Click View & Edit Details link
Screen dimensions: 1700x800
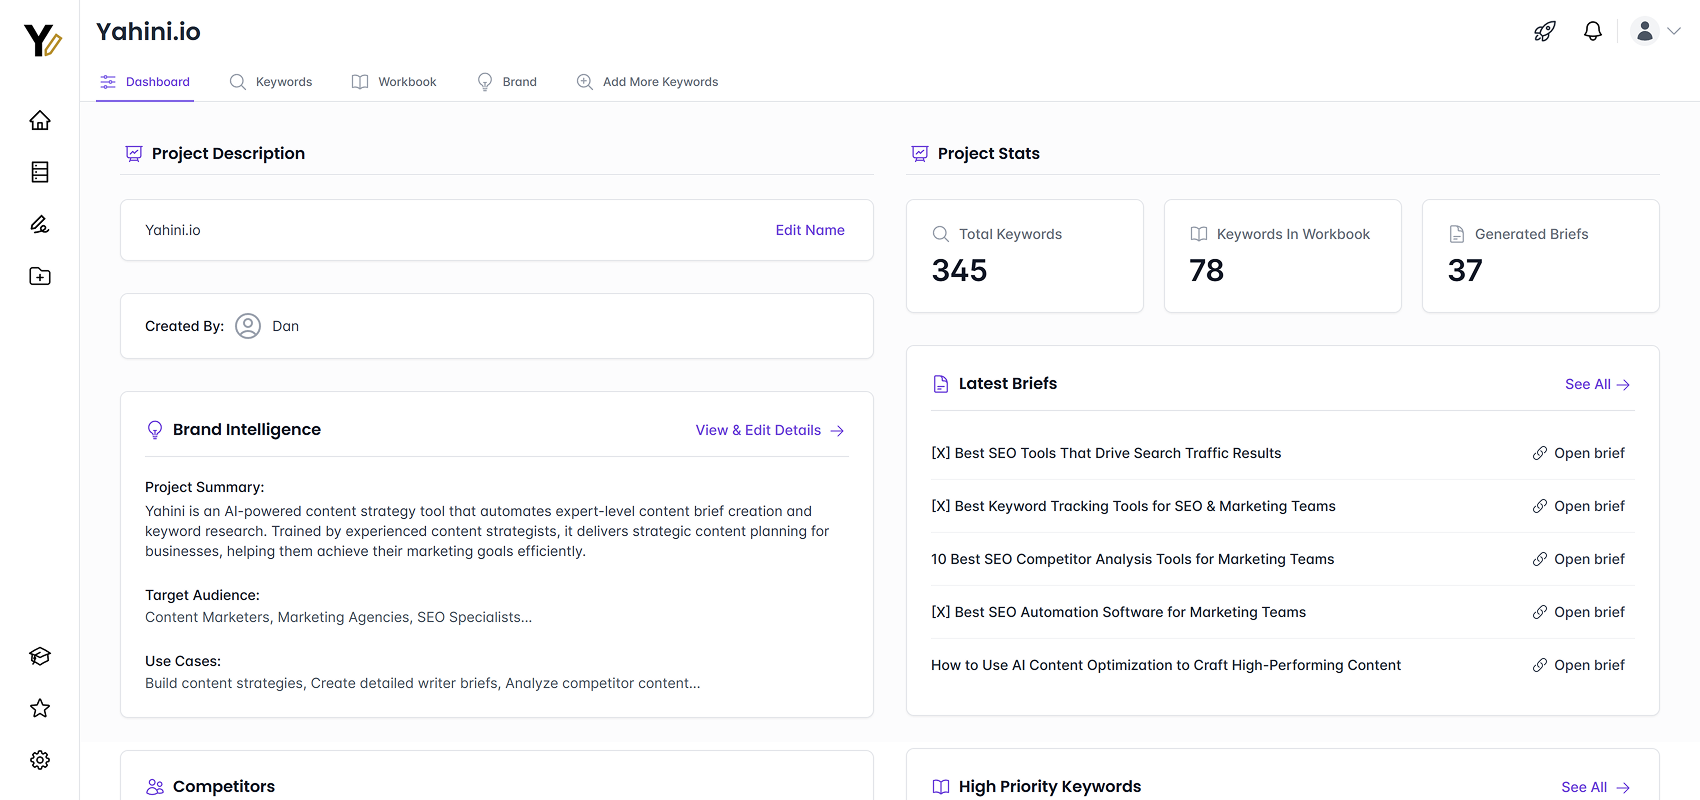(770, 430)
